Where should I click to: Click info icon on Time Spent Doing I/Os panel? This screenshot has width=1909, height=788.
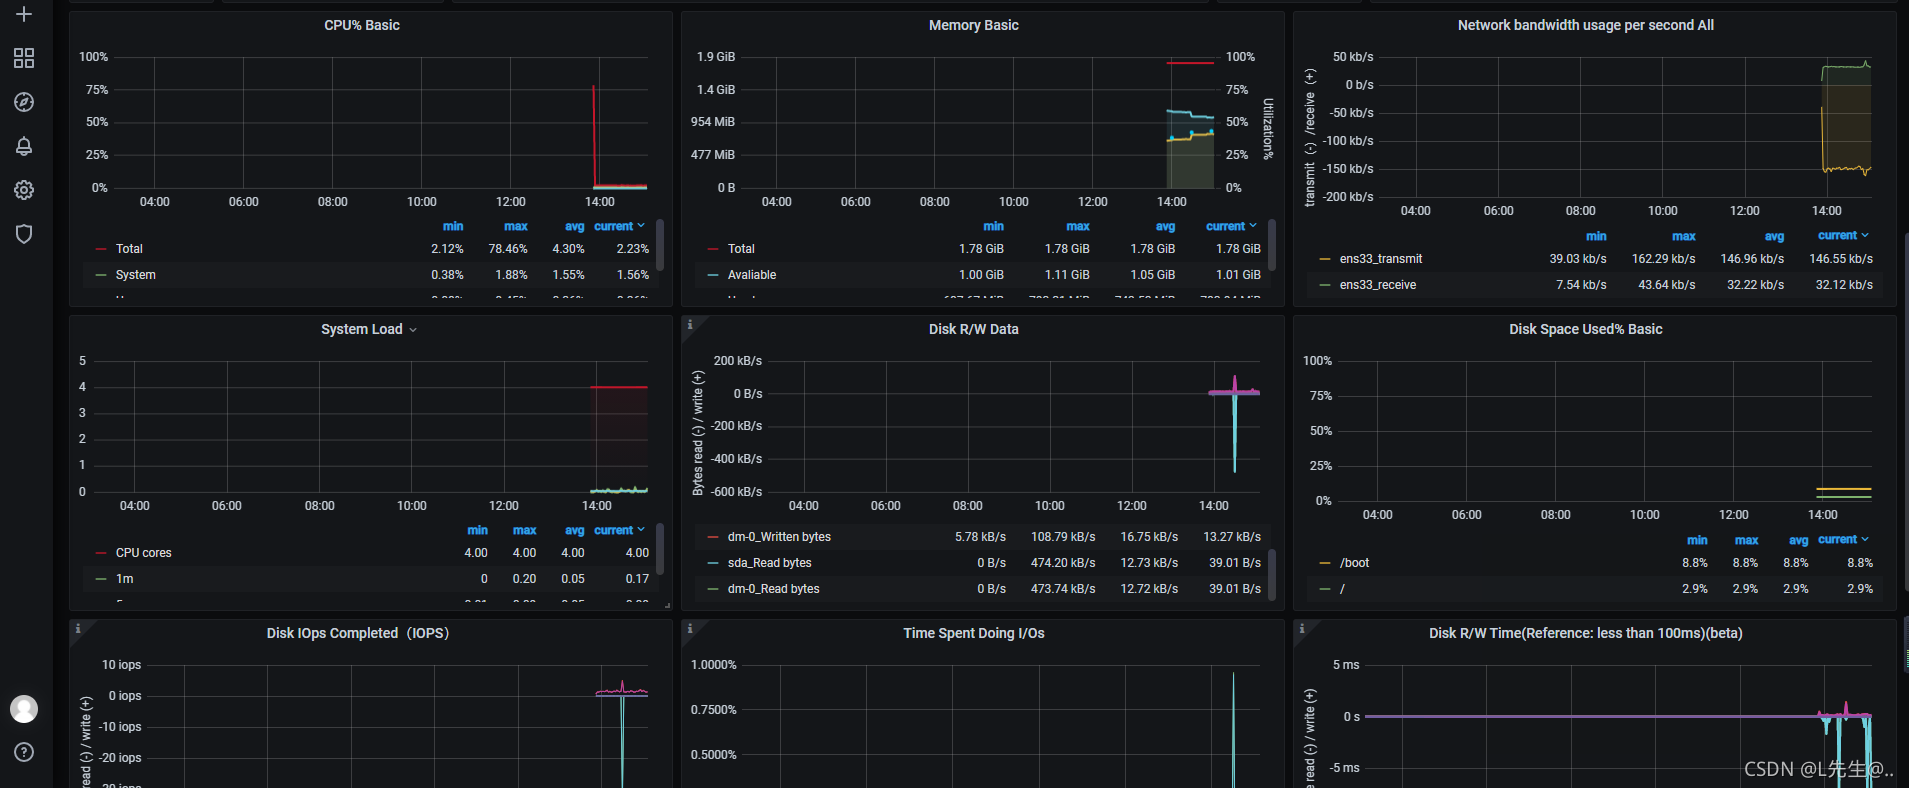click(690, 628)
